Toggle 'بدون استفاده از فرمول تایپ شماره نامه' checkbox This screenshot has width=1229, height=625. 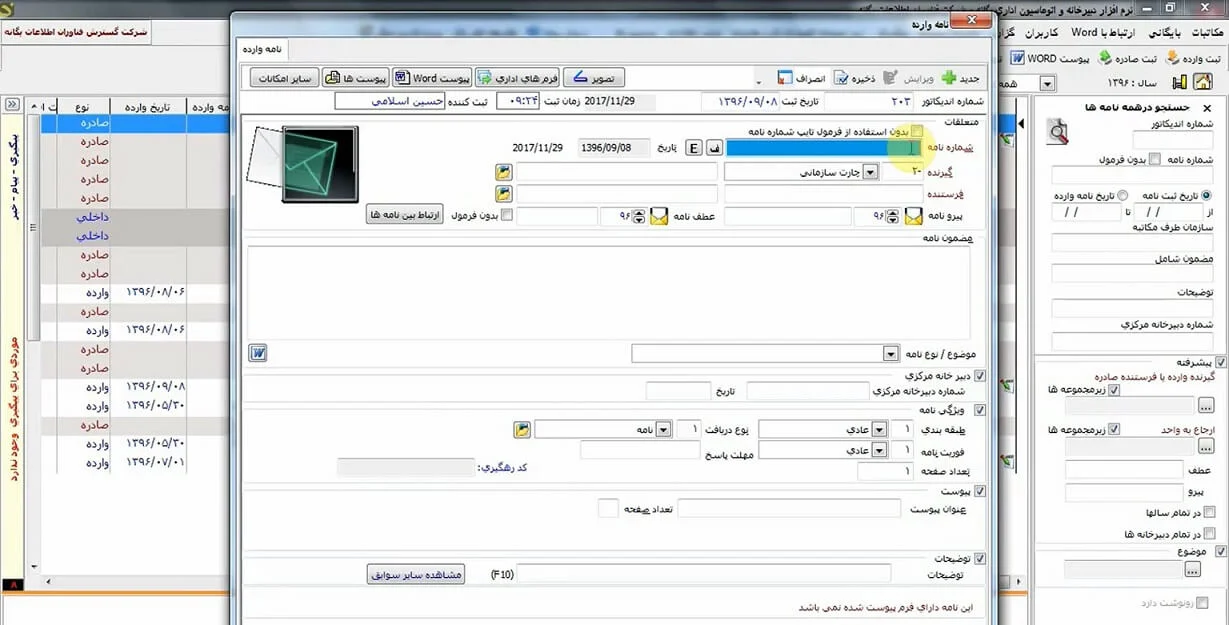click(x=917, y=131)
